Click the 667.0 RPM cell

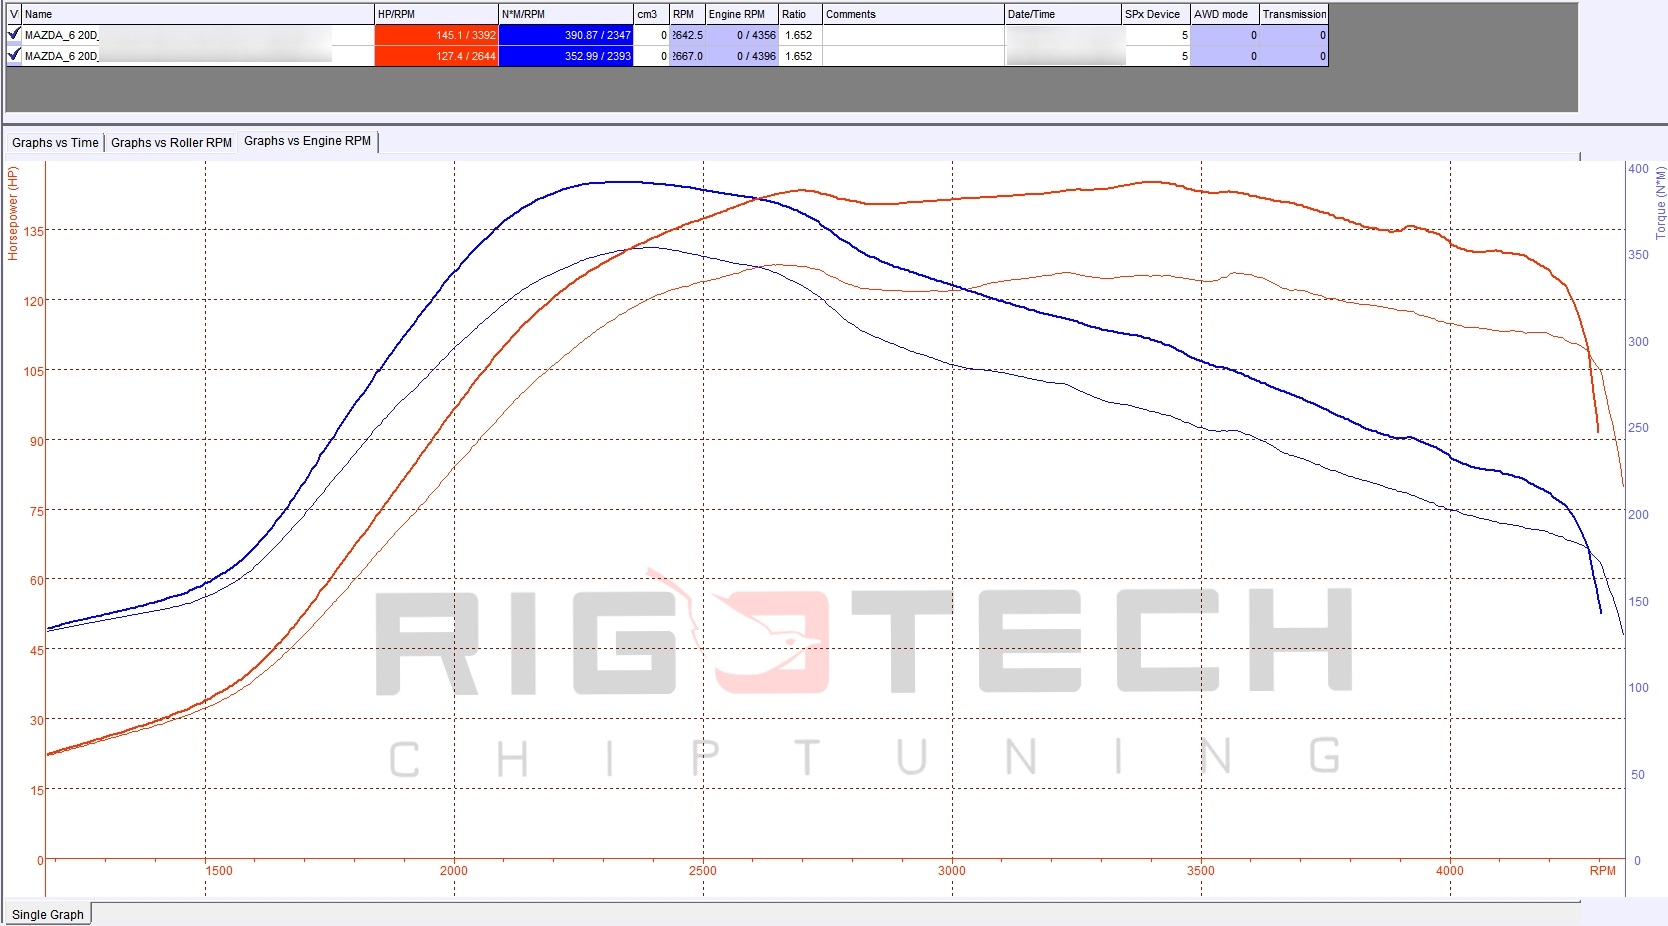pos(687,56)
